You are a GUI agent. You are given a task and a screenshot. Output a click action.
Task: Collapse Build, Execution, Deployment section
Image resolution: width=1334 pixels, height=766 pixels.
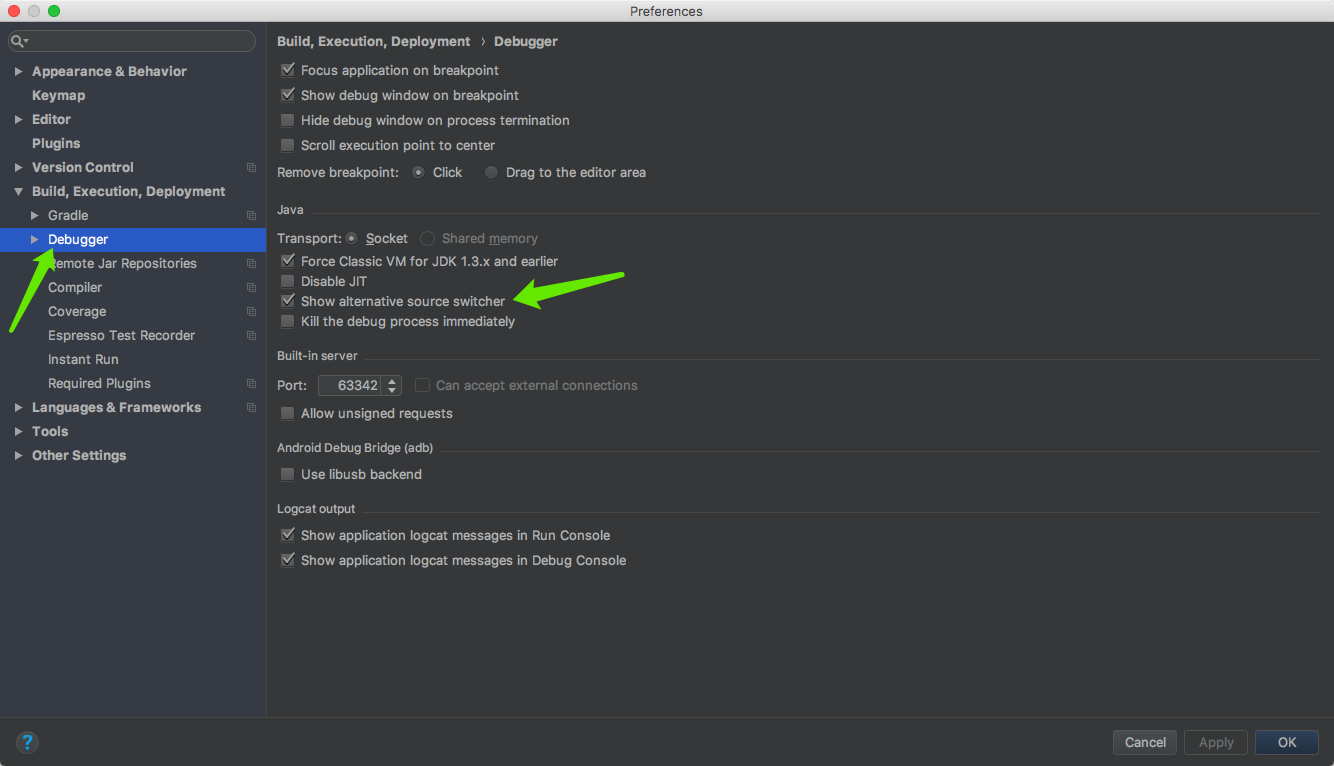[18, 191]
